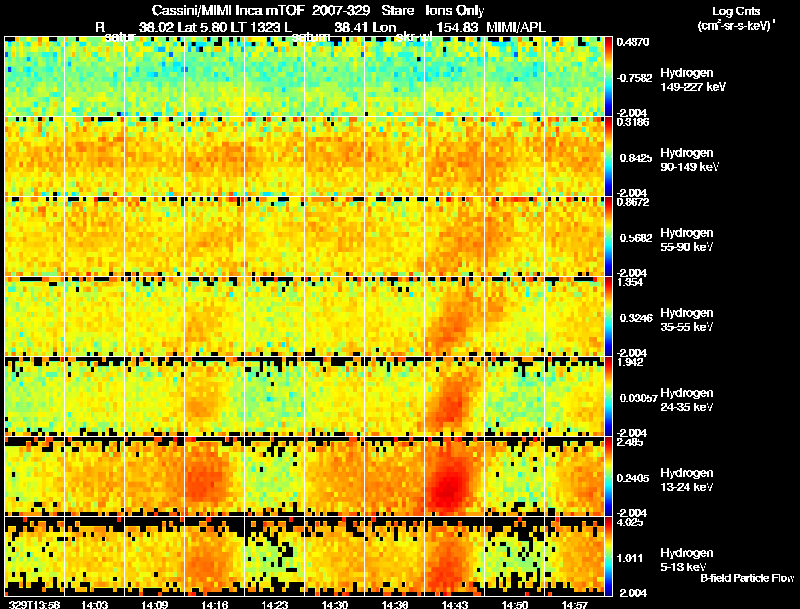Open the 5-13 keV panel at 14:16
Screen dimensions: 800x609
click(214, 556)
